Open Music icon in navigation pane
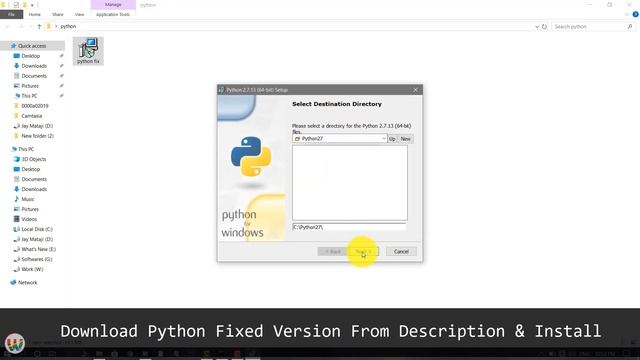This screenshot has height=360, width=640. tap(17, 199)
